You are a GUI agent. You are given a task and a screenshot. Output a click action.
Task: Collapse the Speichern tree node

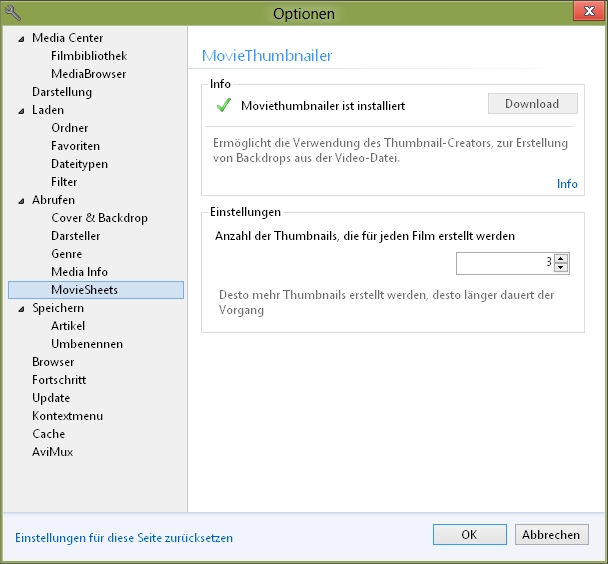(21, 309)
